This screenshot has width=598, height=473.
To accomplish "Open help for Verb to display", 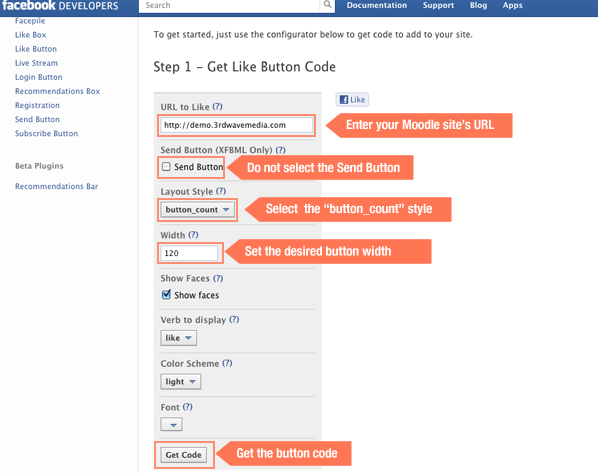I will pyautogui.click(x=234, y=320).
